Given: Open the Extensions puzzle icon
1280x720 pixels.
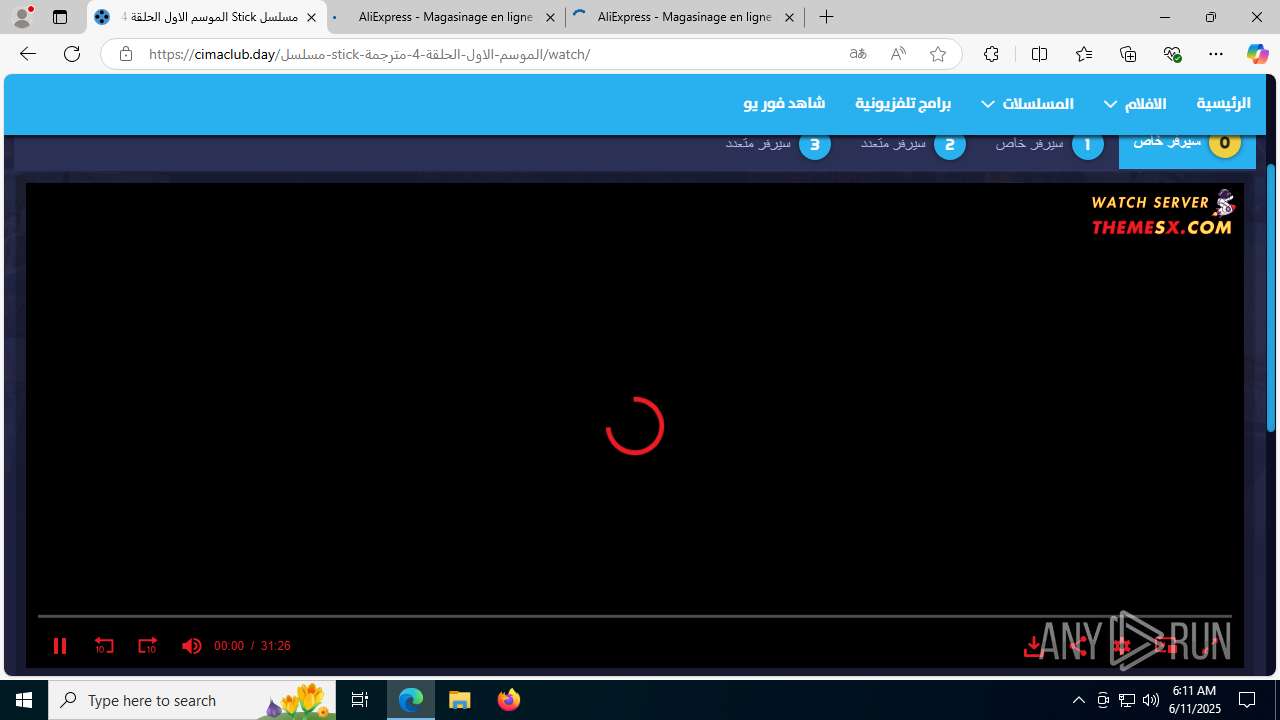Looking at the screenshot, I should click(x=991, y=54).
